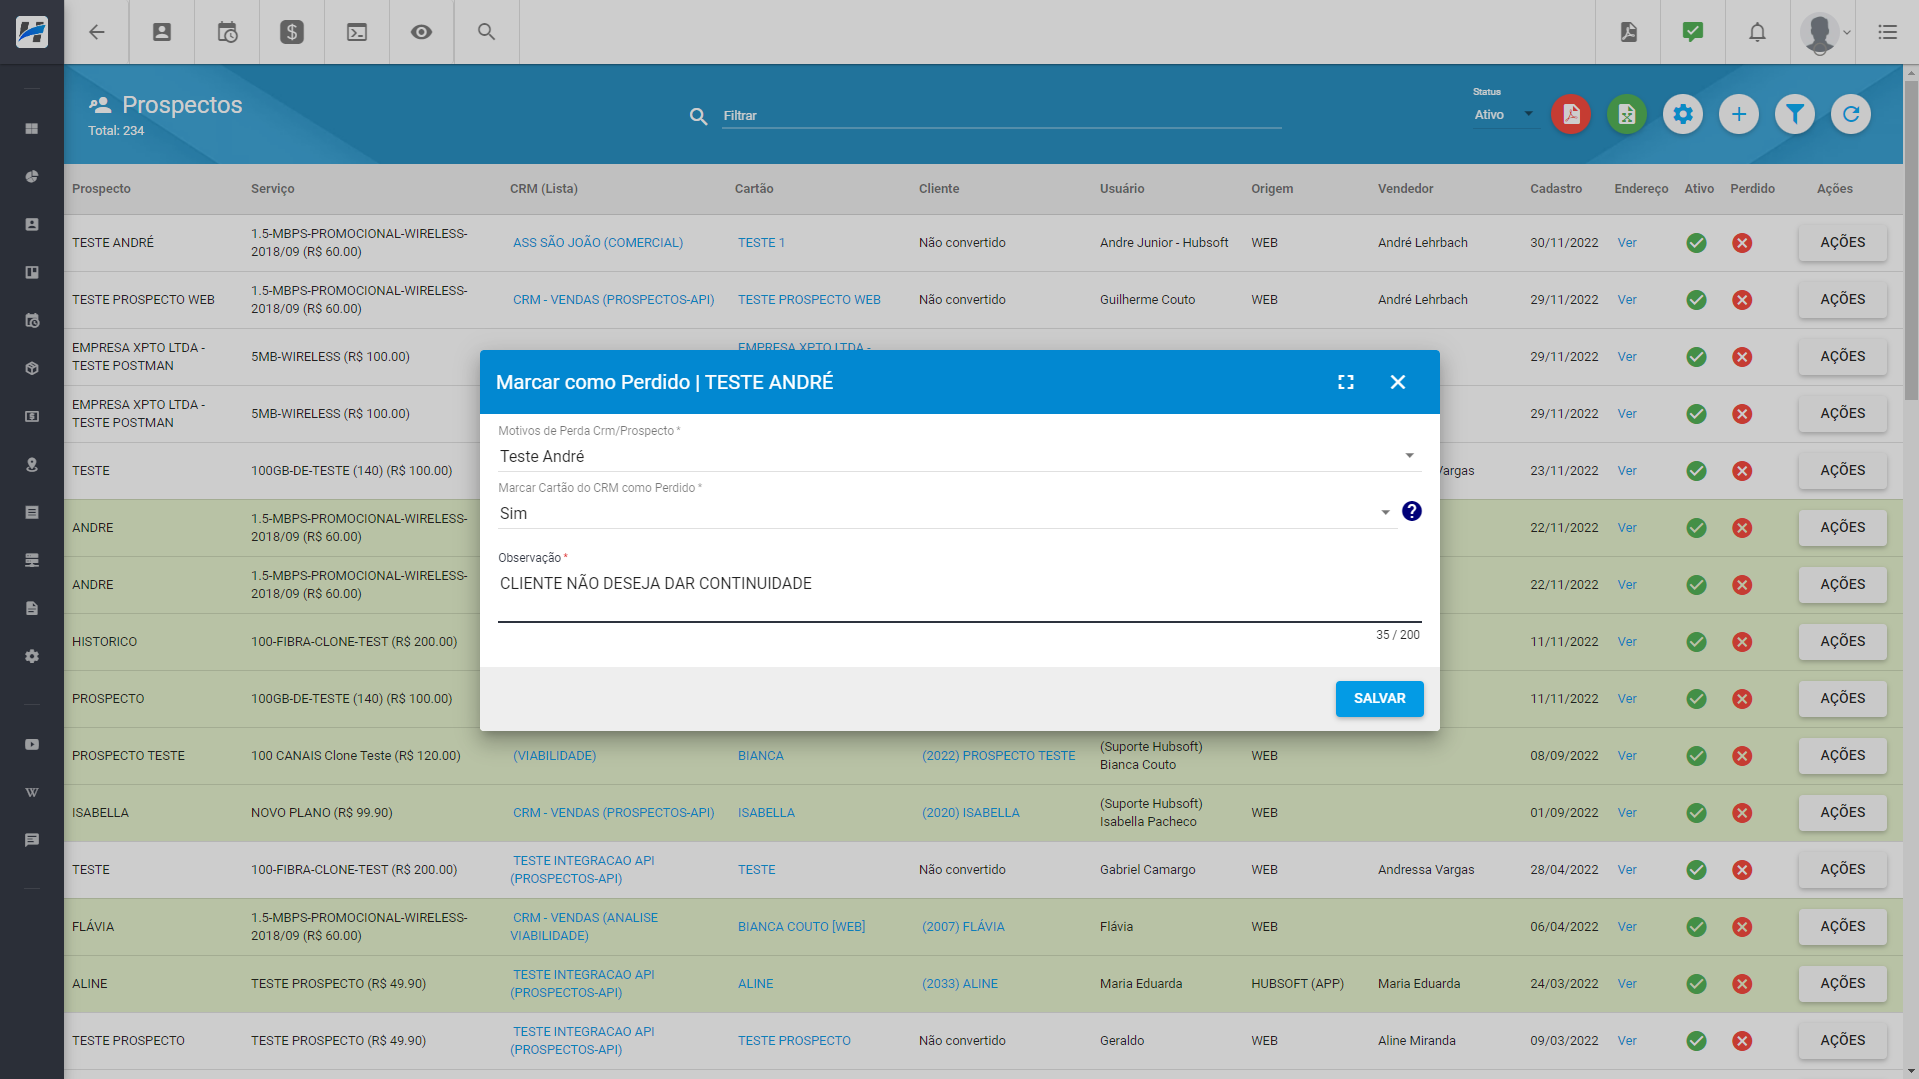Sort by Prospecto column header
Viewport: 1919px width, 1079px height.
[x=101, y=188]
